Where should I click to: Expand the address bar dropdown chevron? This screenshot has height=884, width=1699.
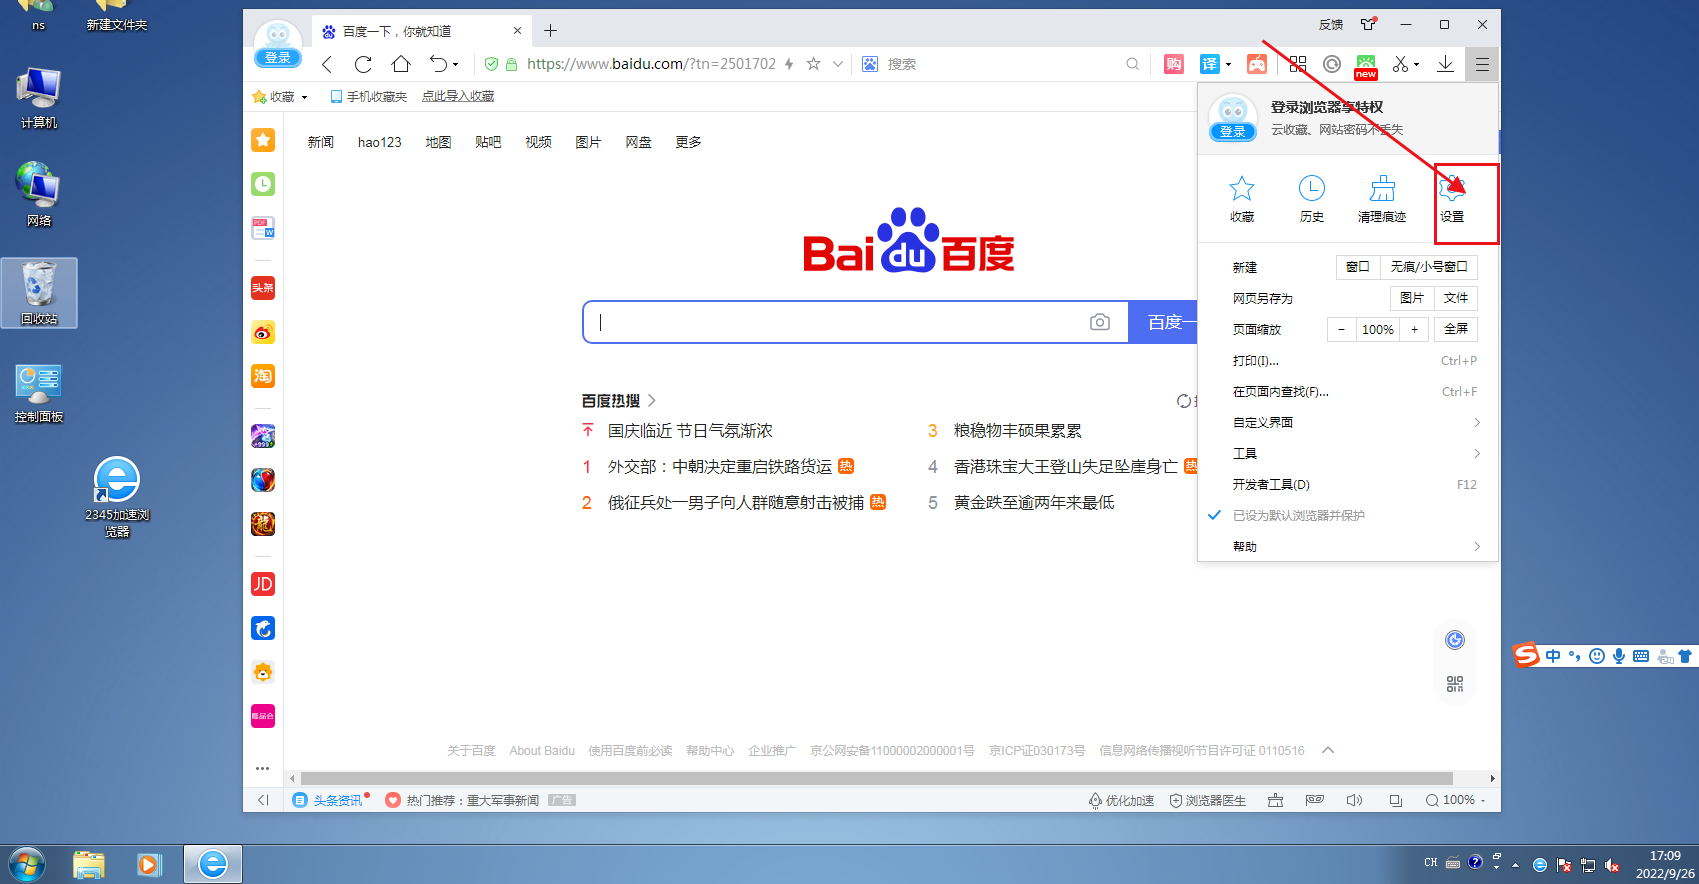tap(838, 64)
